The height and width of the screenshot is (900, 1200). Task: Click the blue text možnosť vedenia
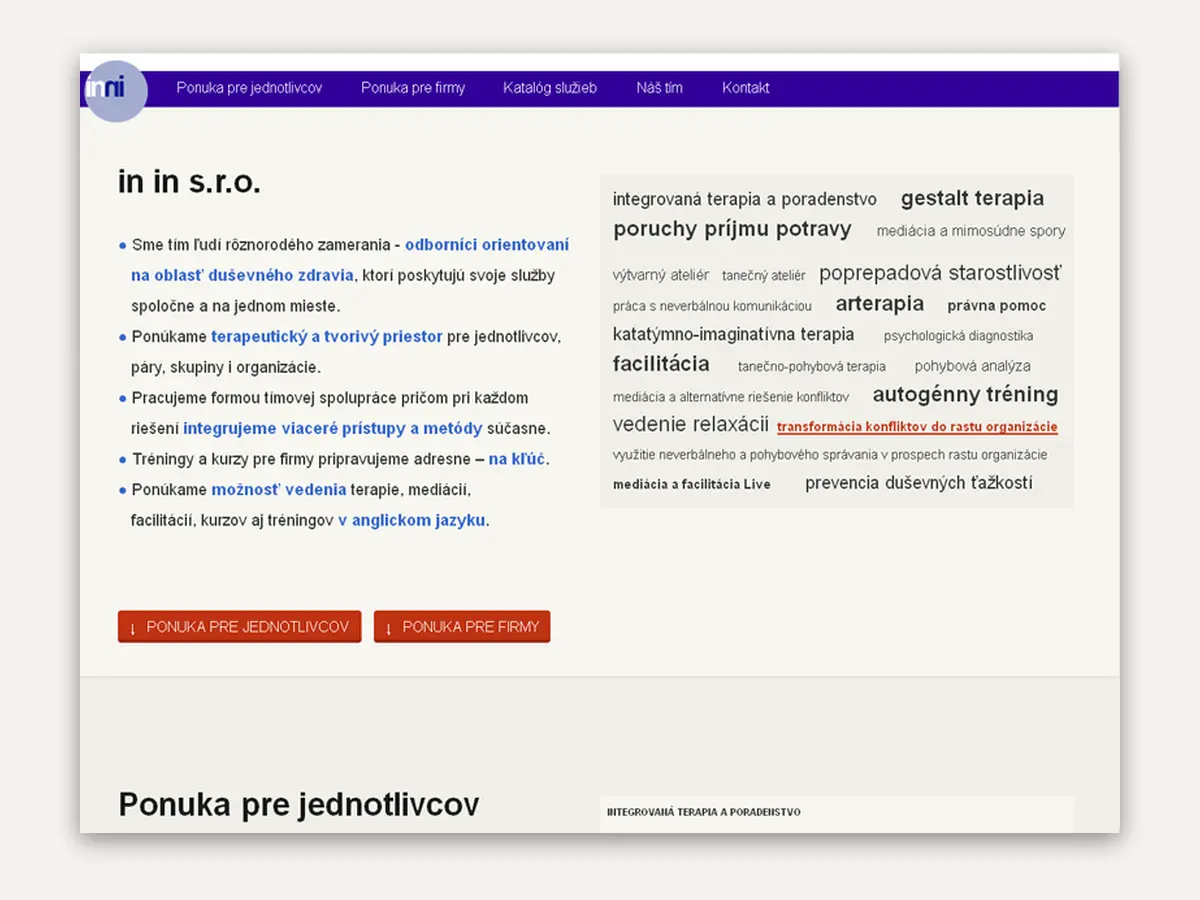tap(279, 489)
